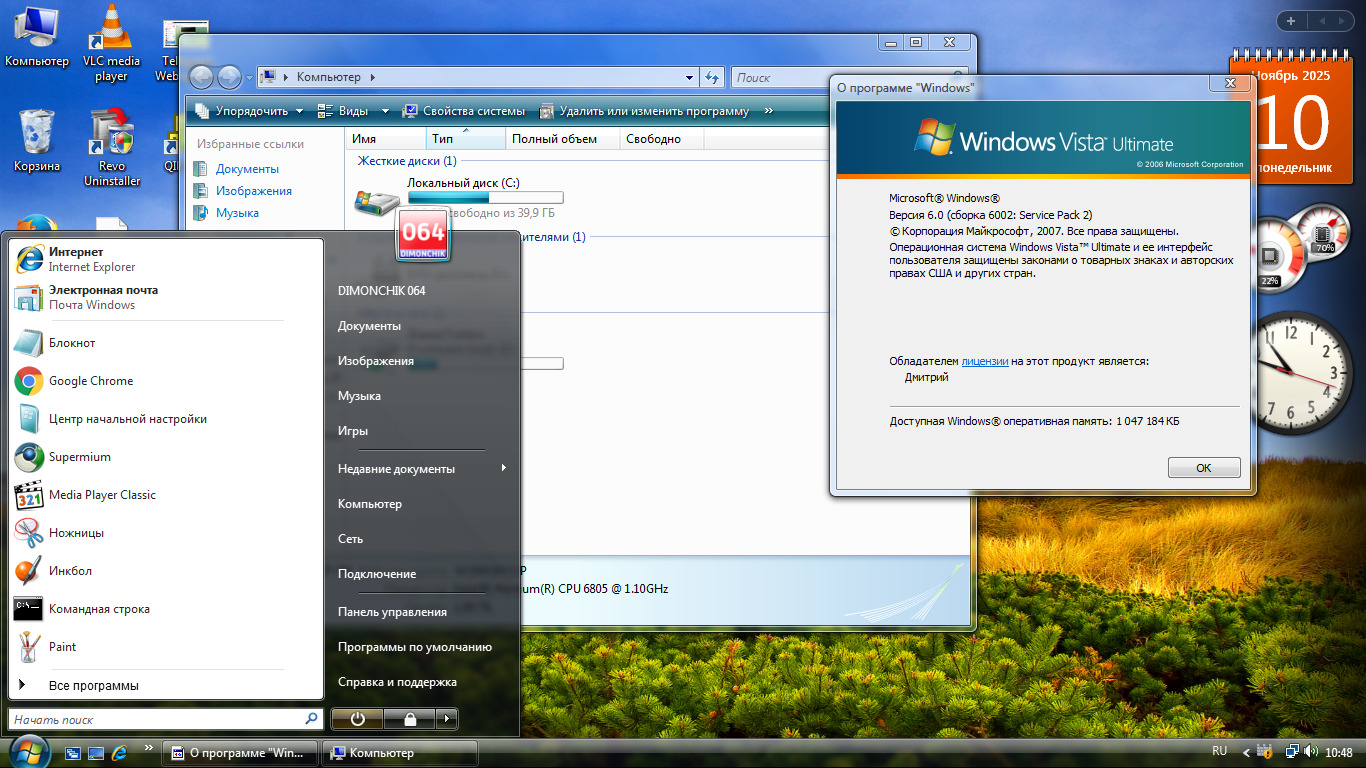
Task: Launch Supermium browser from Start menu
Action: pos(80,457)
